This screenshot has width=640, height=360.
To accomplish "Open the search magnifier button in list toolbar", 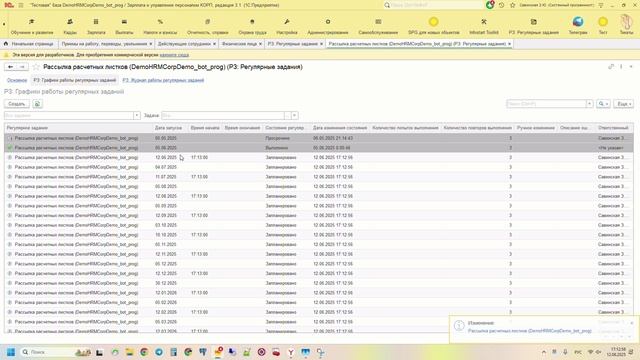I will [602, 104].
